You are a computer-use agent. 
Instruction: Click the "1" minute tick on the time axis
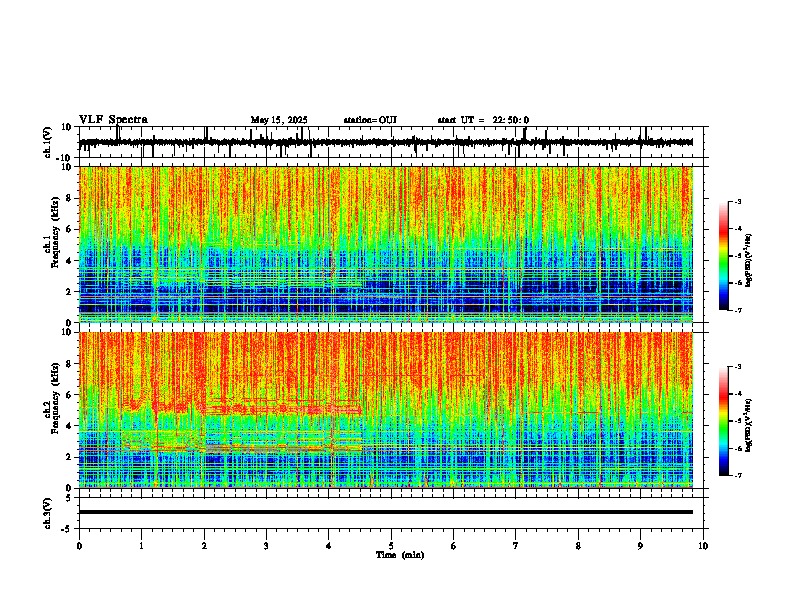(141, 546)
